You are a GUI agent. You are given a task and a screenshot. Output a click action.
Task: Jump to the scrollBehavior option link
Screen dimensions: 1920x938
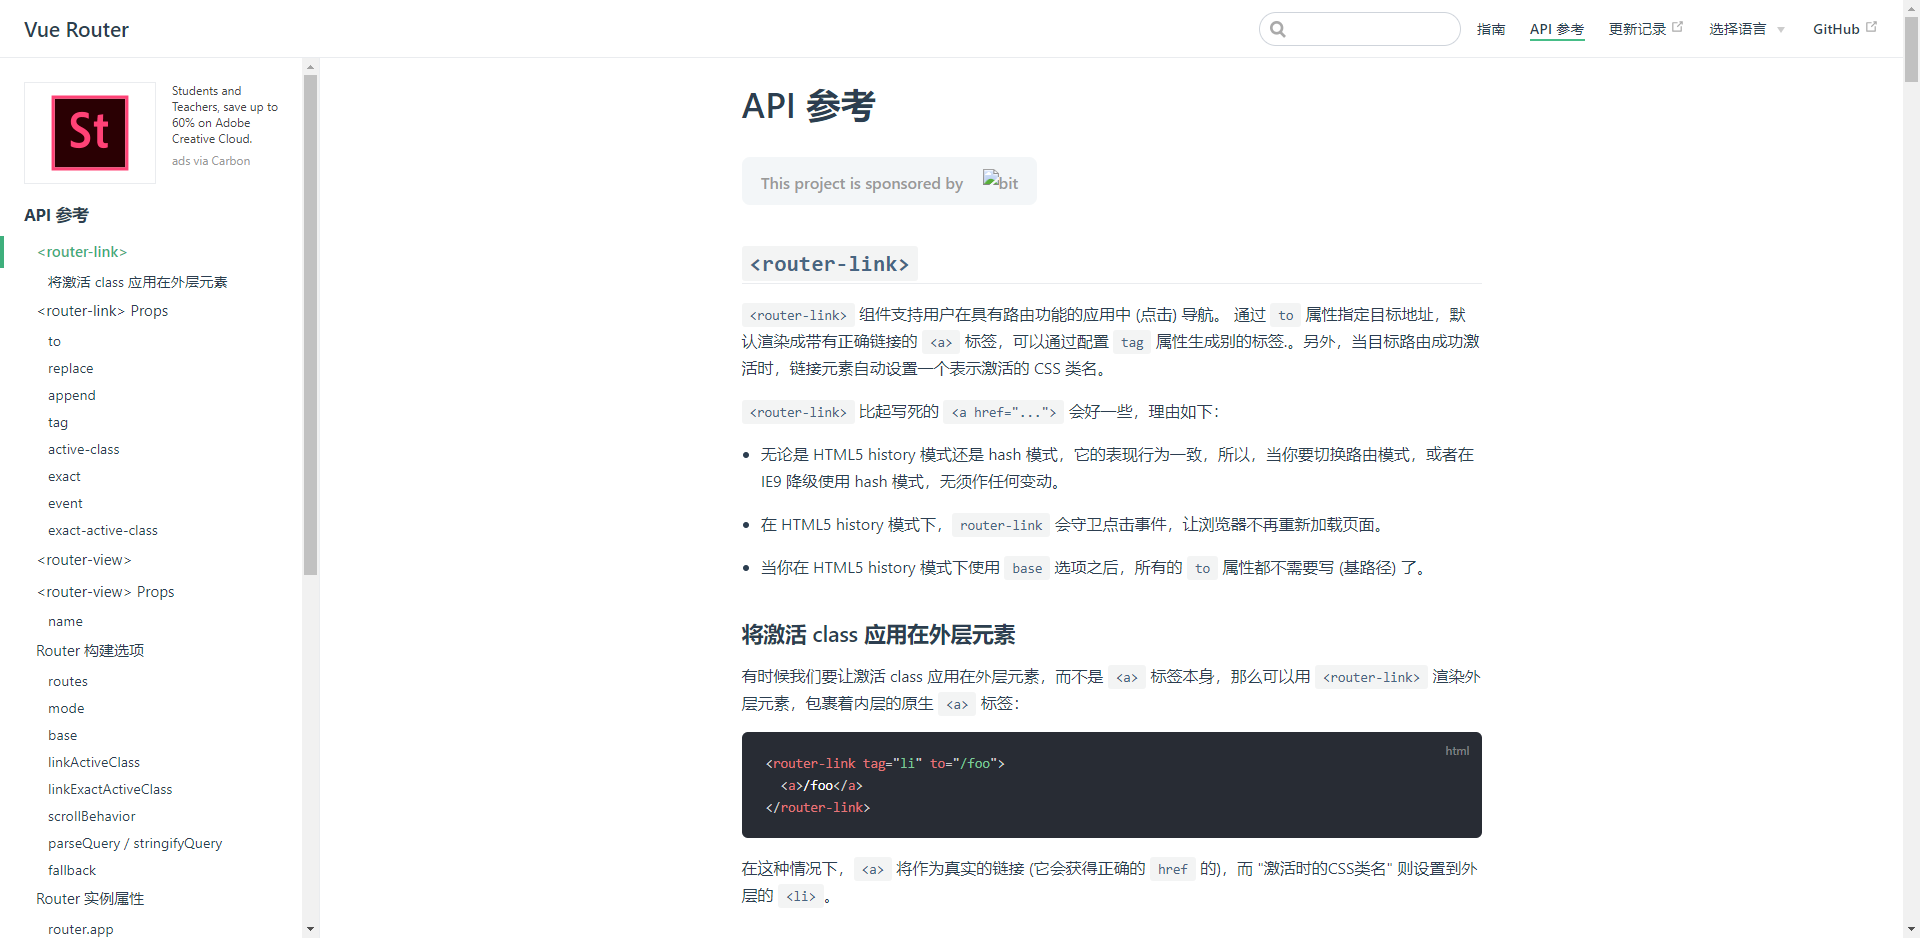point(92,816)
